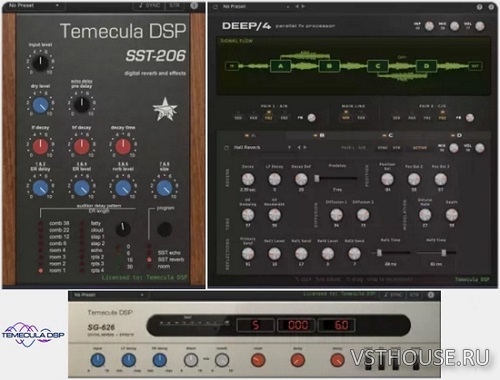Image resolution: width=500 pixels, height=380 pixels.
Task: Adjust the DEEP/4 master VOL knob
Action: (x=480, y=26)
